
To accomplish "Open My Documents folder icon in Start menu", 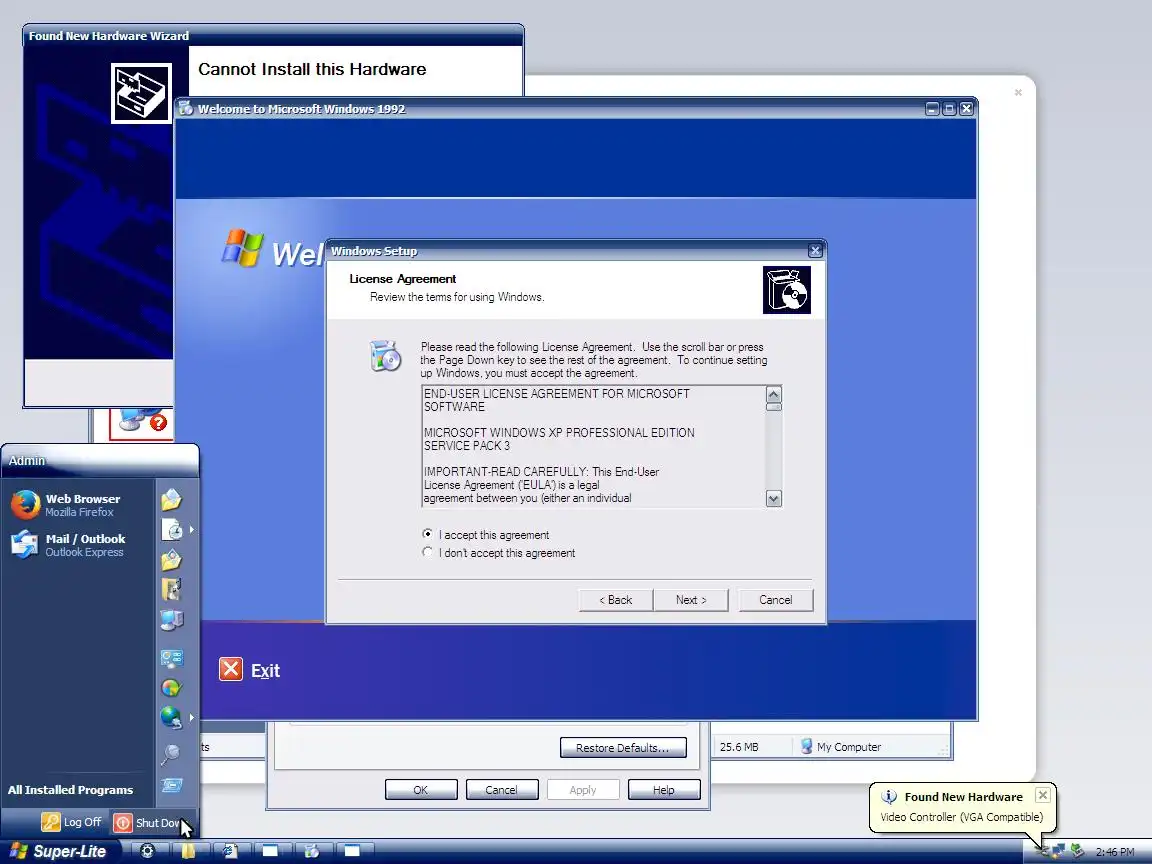I will coord(171,500).
